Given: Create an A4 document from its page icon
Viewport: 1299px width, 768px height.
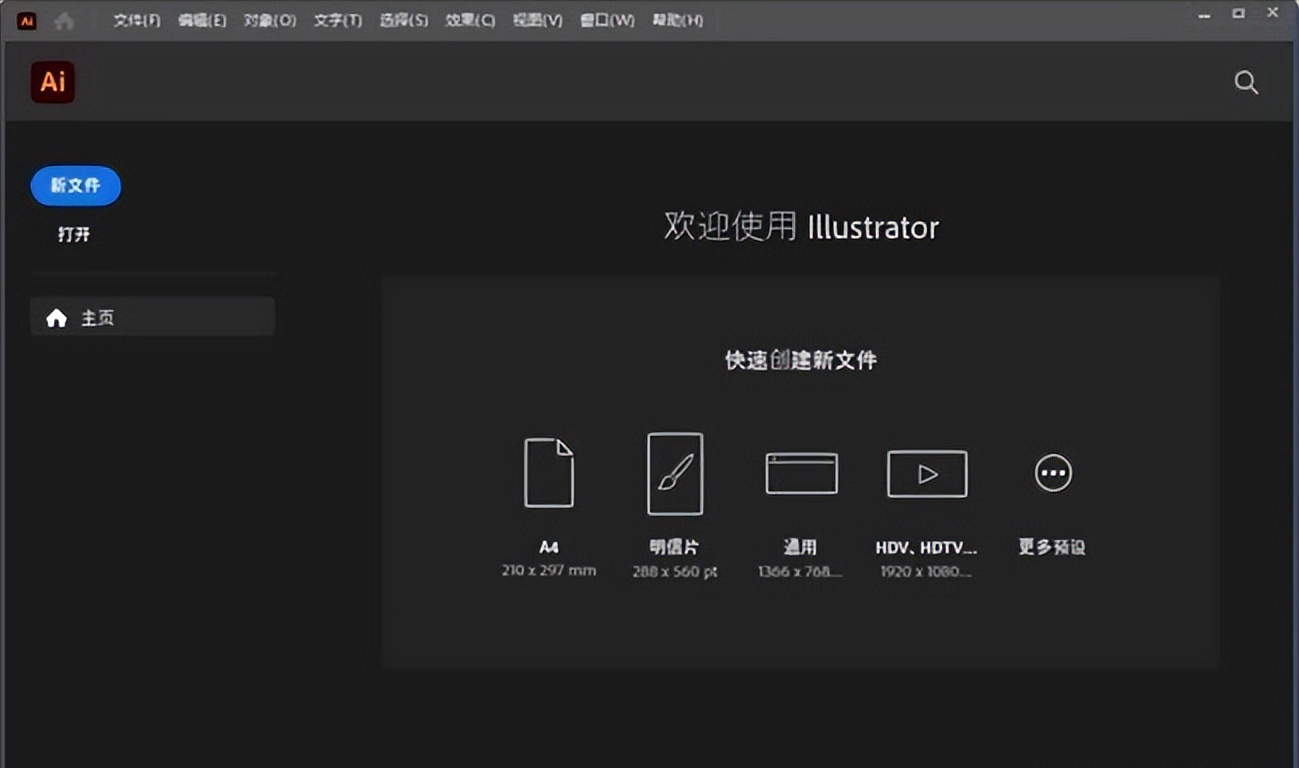Looking at the screenshot, I should pyautogui.click(x=549, y=473).
